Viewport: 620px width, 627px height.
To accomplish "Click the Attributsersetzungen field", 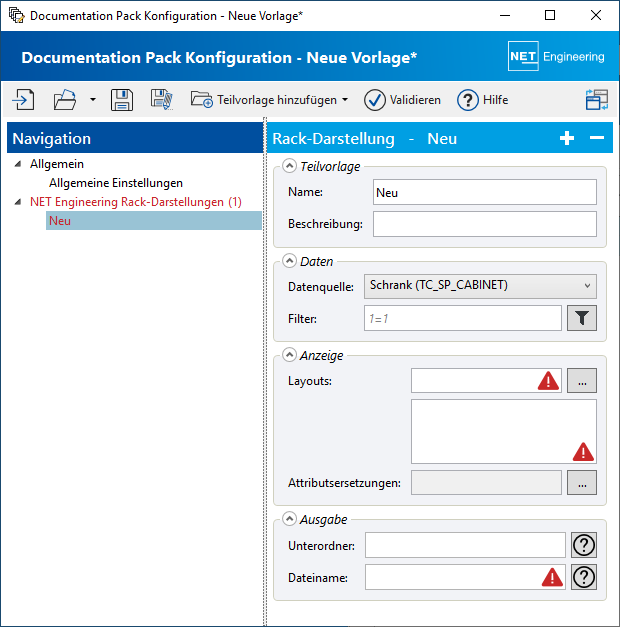I will coord(486,483).
